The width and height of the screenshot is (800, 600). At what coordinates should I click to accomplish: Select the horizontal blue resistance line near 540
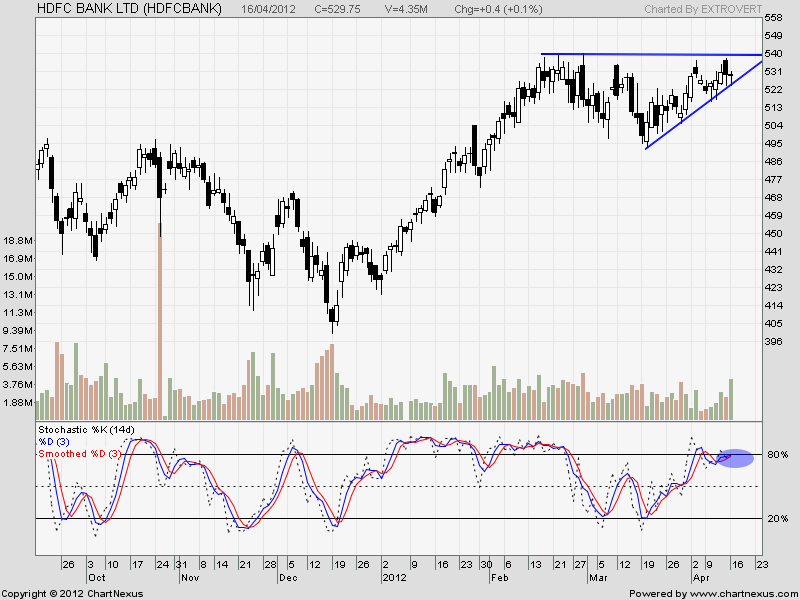point(650,54)
